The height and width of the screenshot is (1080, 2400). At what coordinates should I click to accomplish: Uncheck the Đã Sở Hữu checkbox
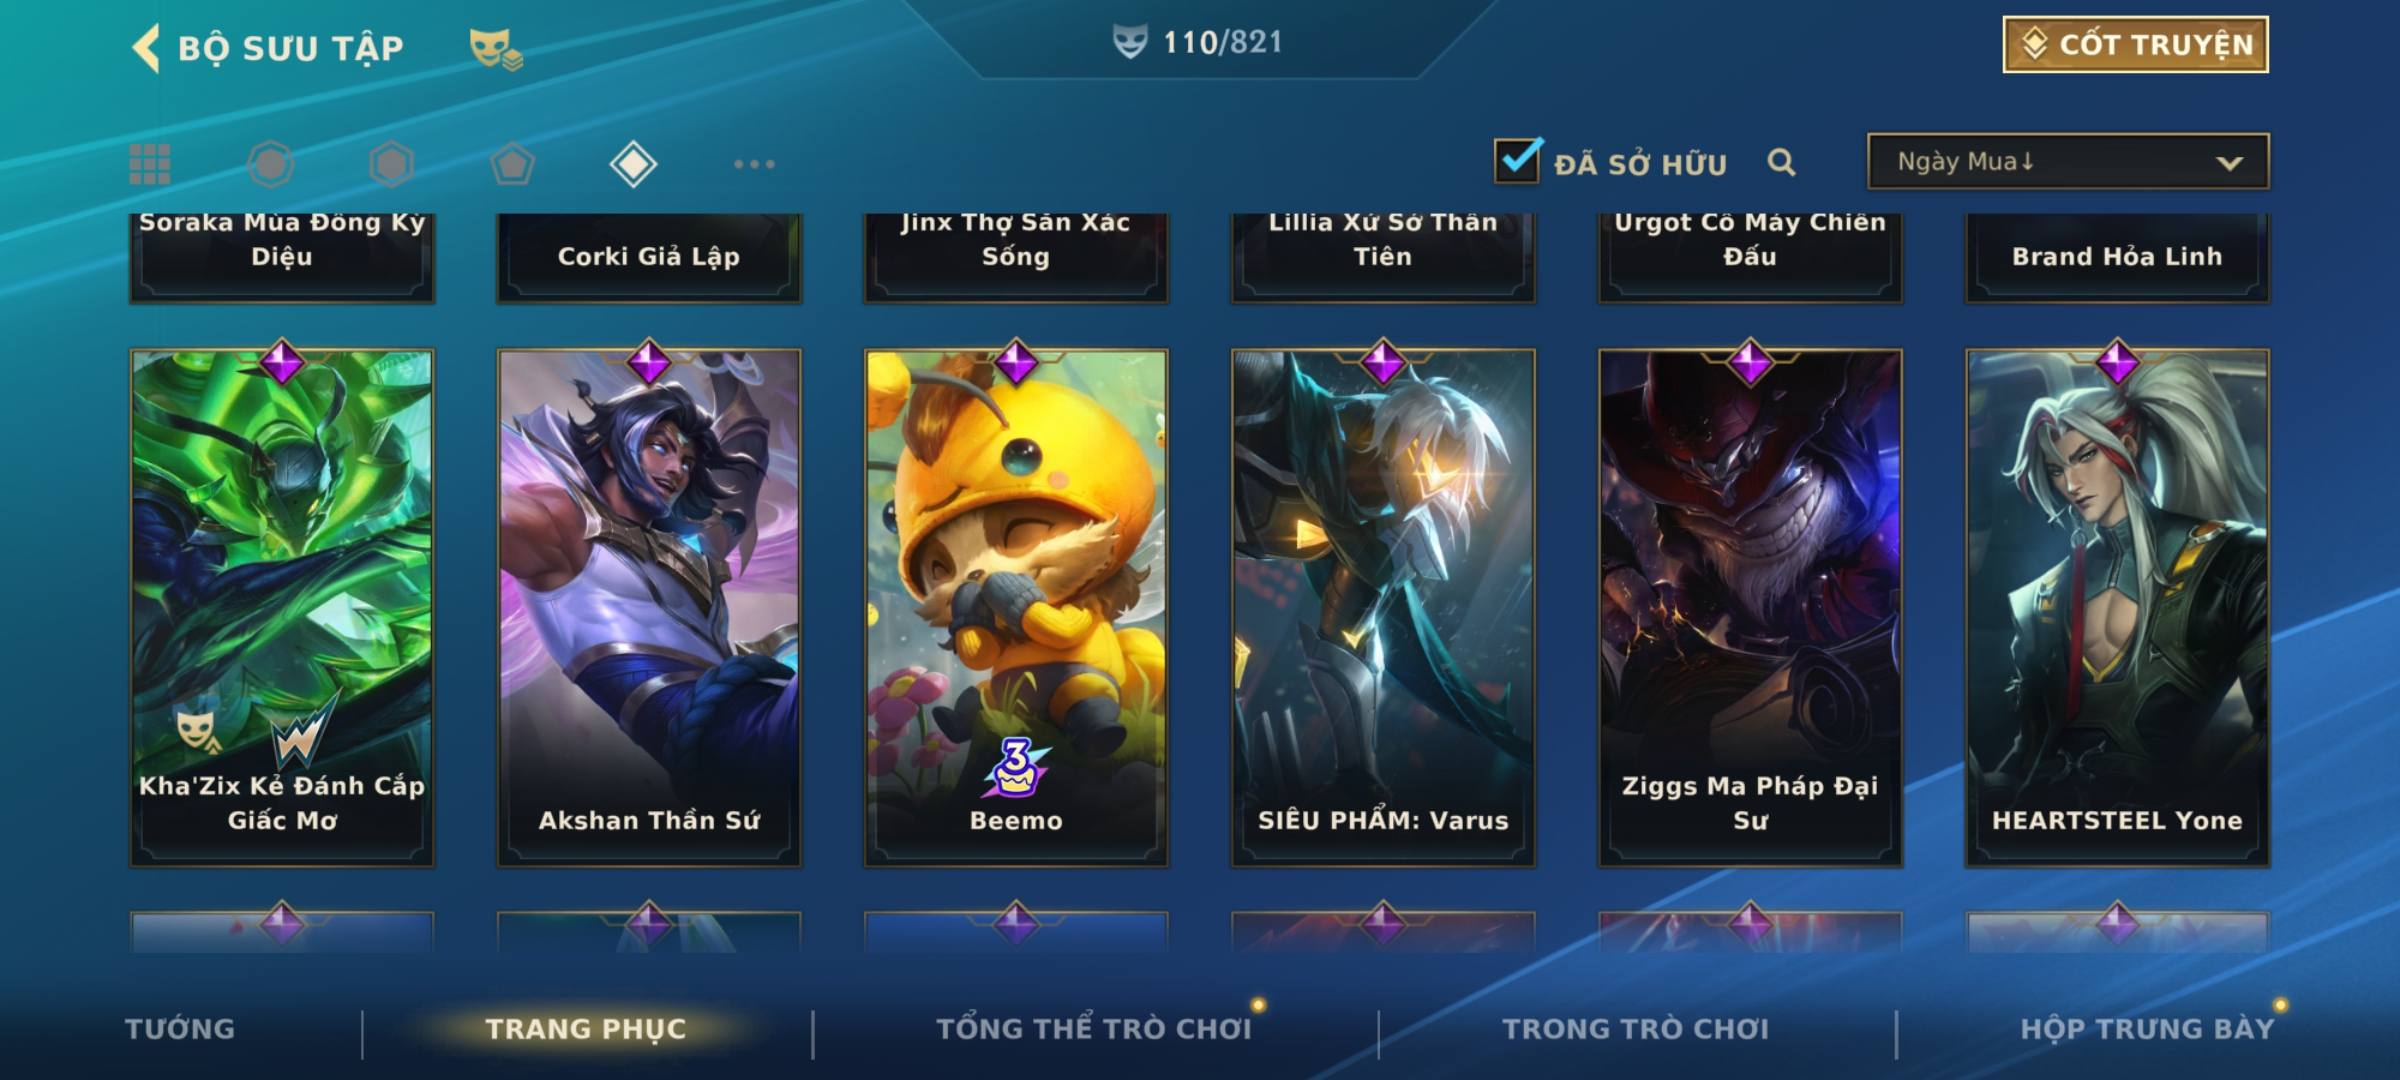coord(1518,160)
